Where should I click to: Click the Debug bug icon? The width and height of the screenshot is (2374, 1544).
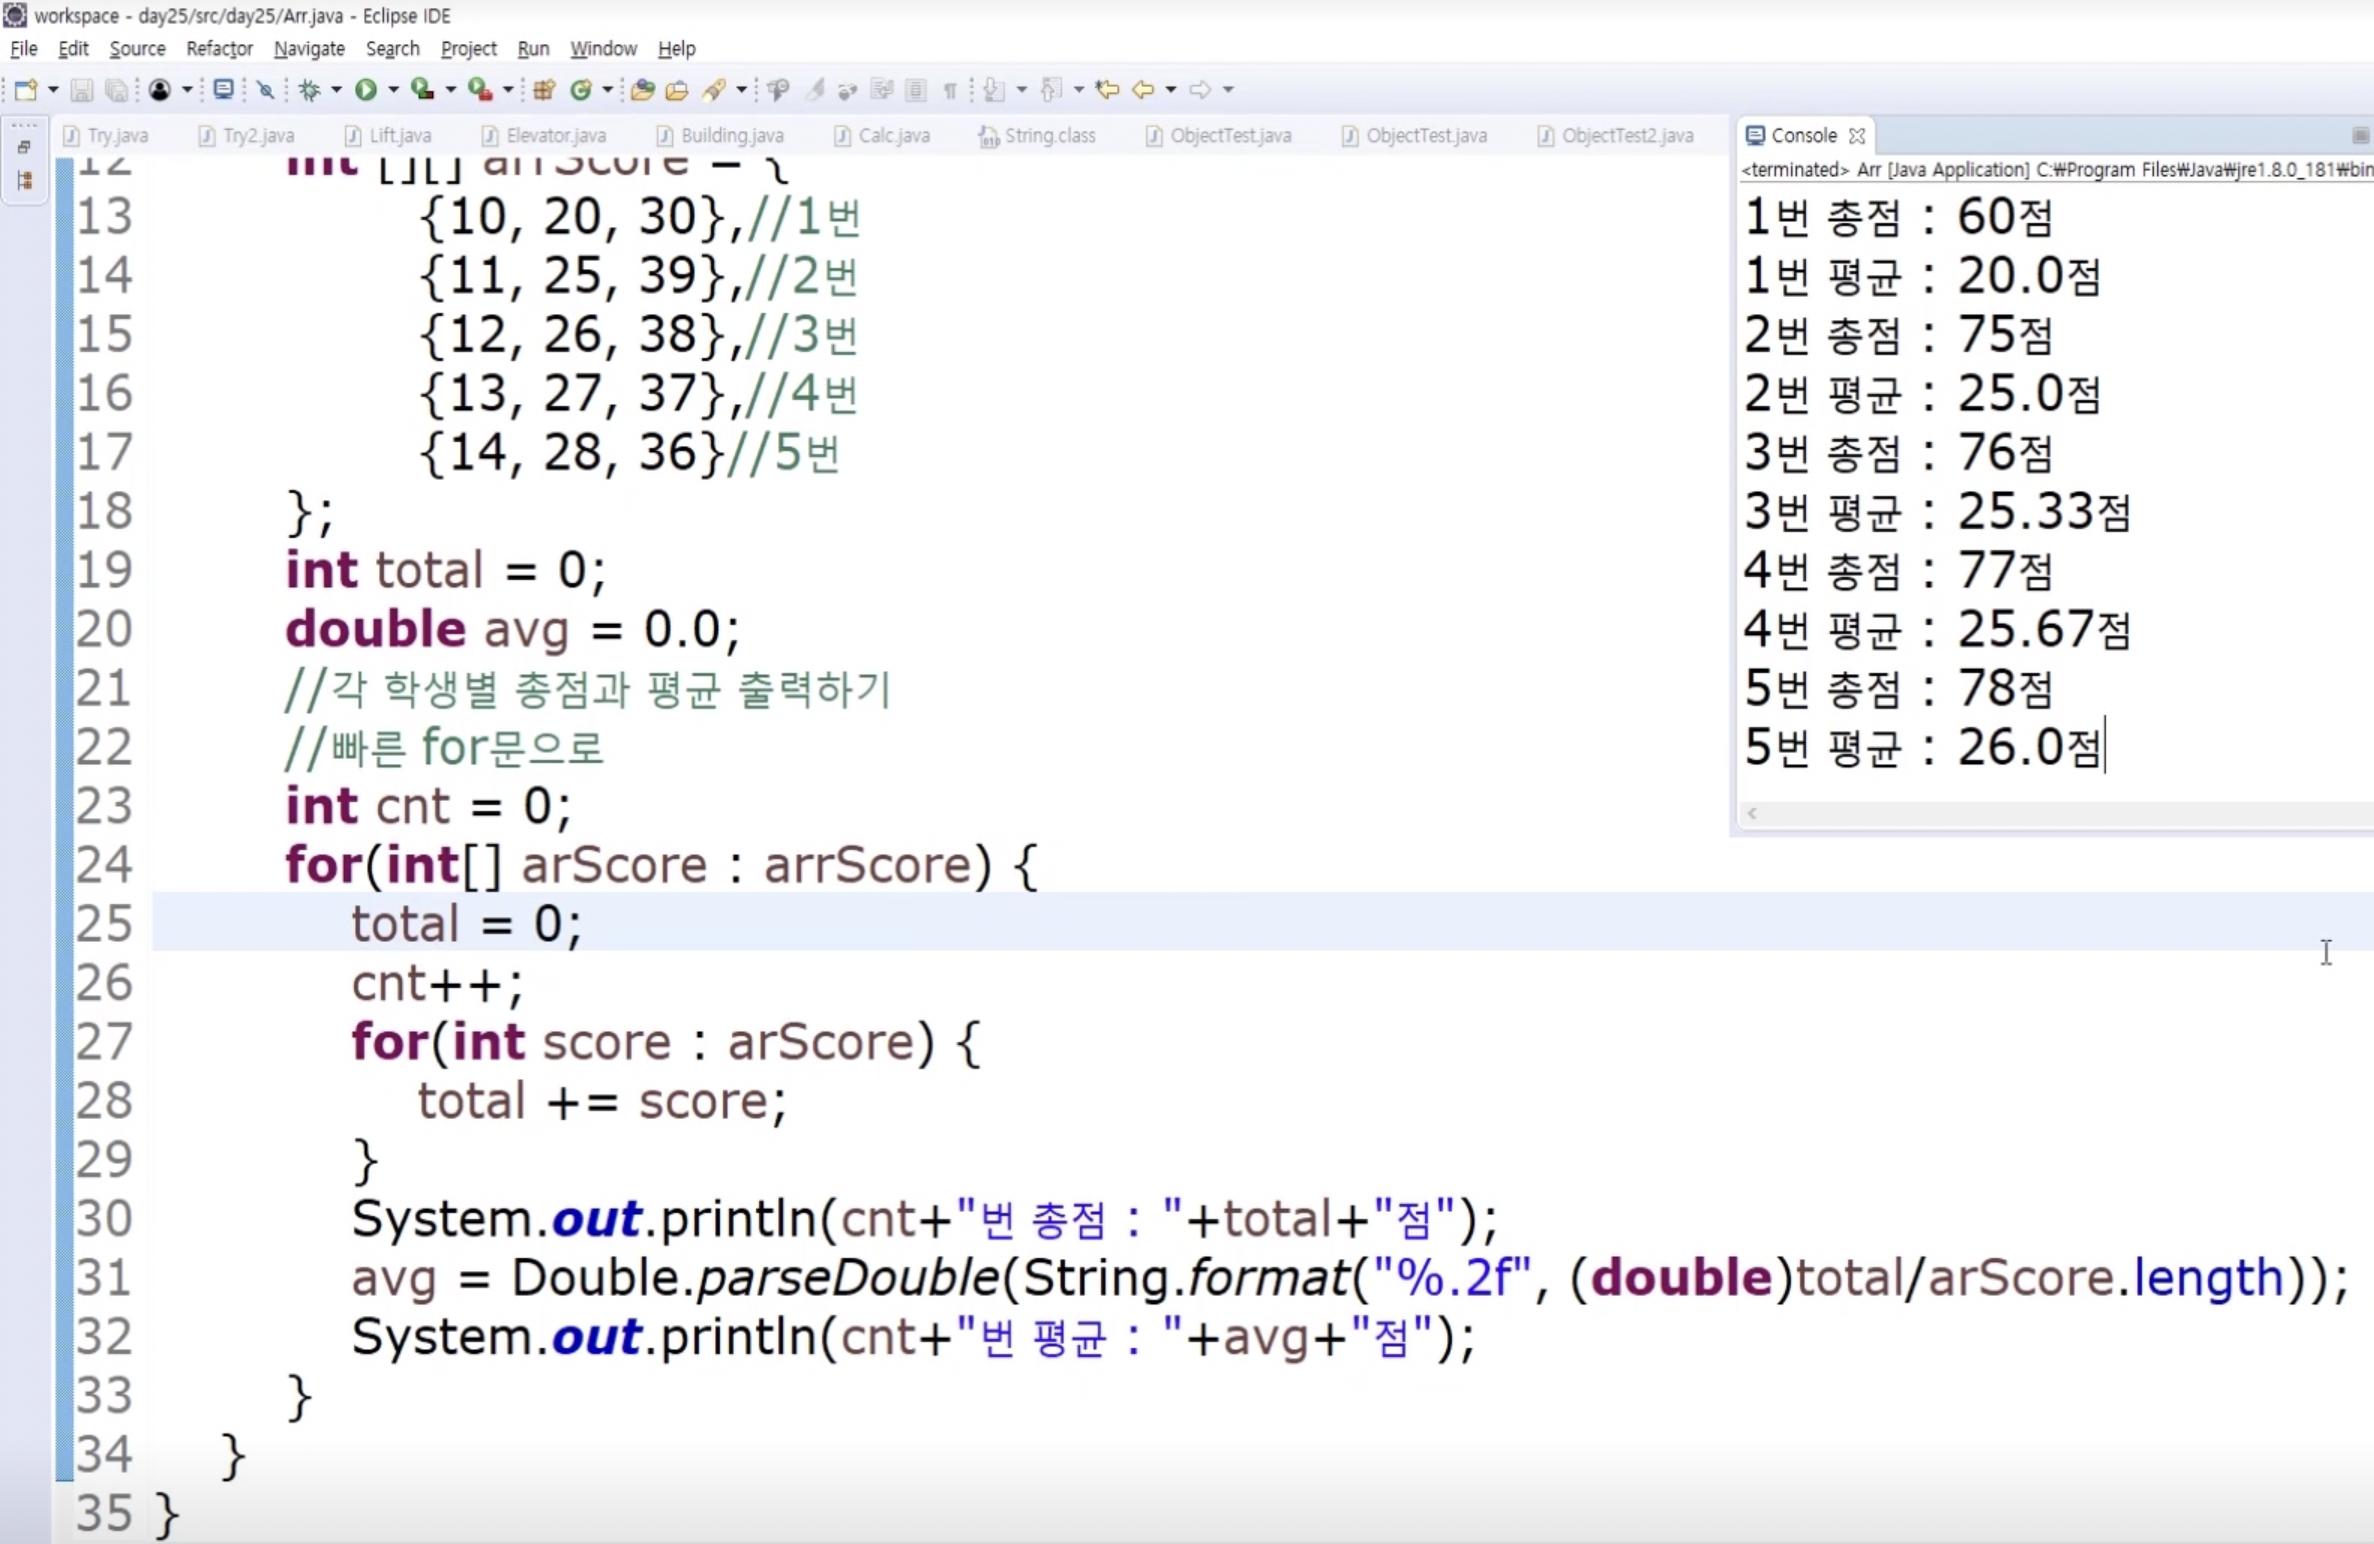tap(310, 90)
